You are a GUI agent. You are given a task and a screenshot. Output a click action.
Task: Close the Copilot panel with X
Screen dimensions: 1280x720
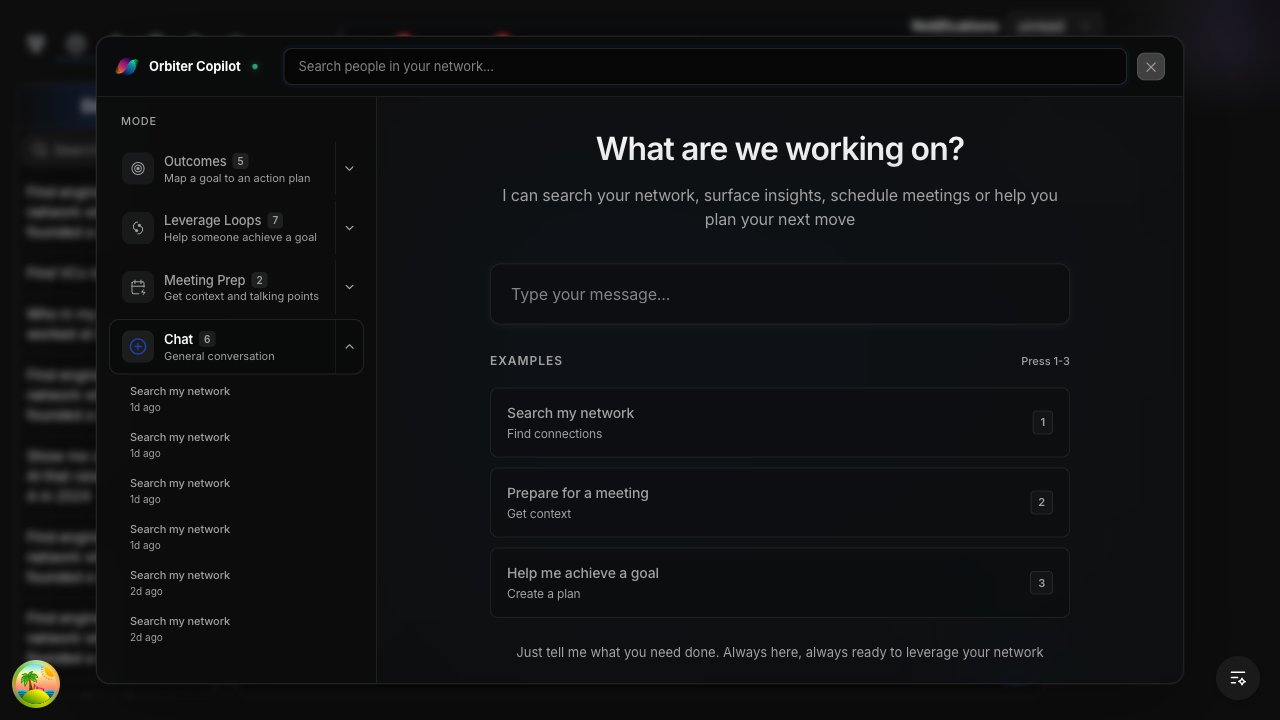point(1151,67)
